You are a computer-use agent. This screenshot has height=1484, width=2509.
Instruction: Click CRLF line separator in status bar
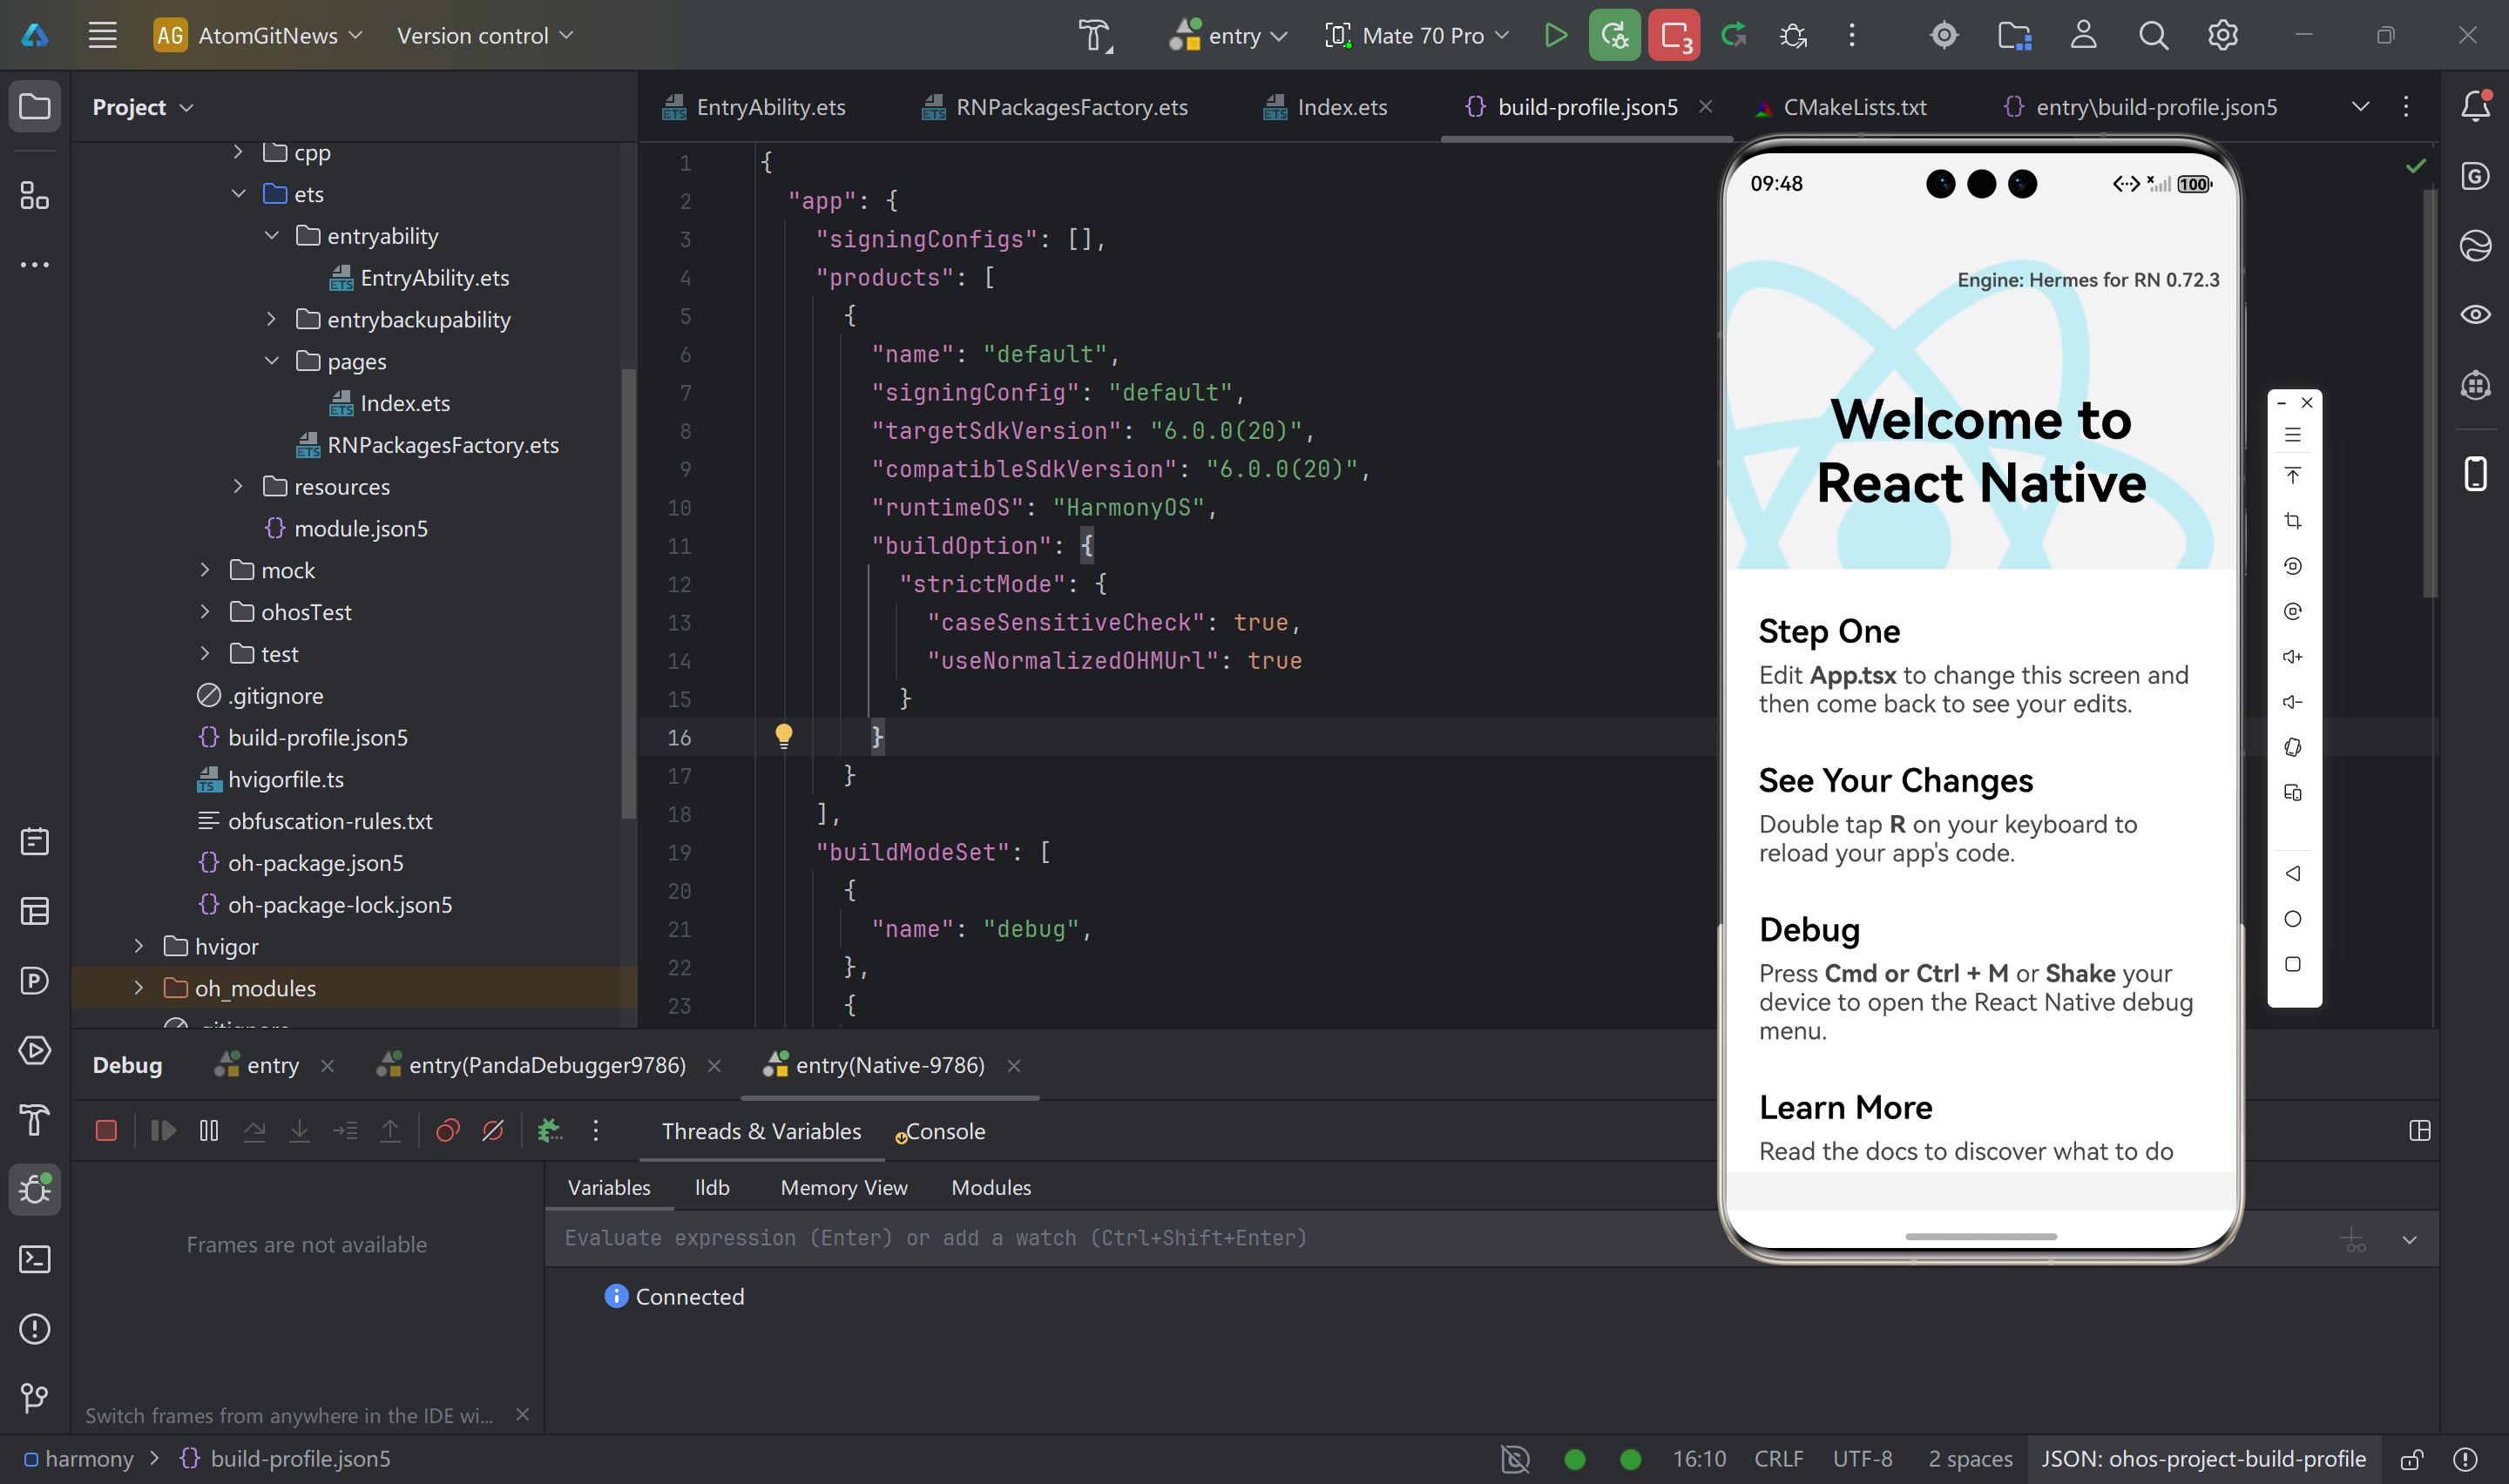click(x=1778, y=1459)
